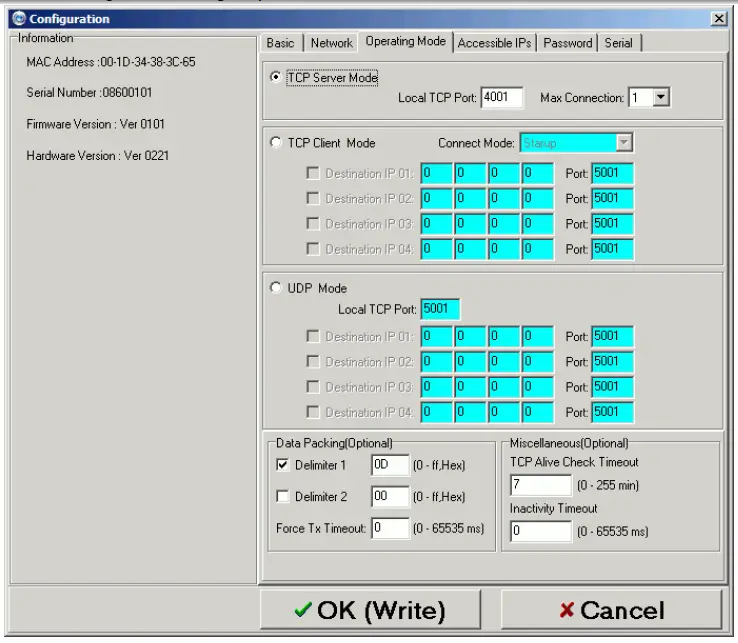Enable UDP Destination IP 03 checkbox
The width and height of the screenshot is (738, 643).
(313, 387)
